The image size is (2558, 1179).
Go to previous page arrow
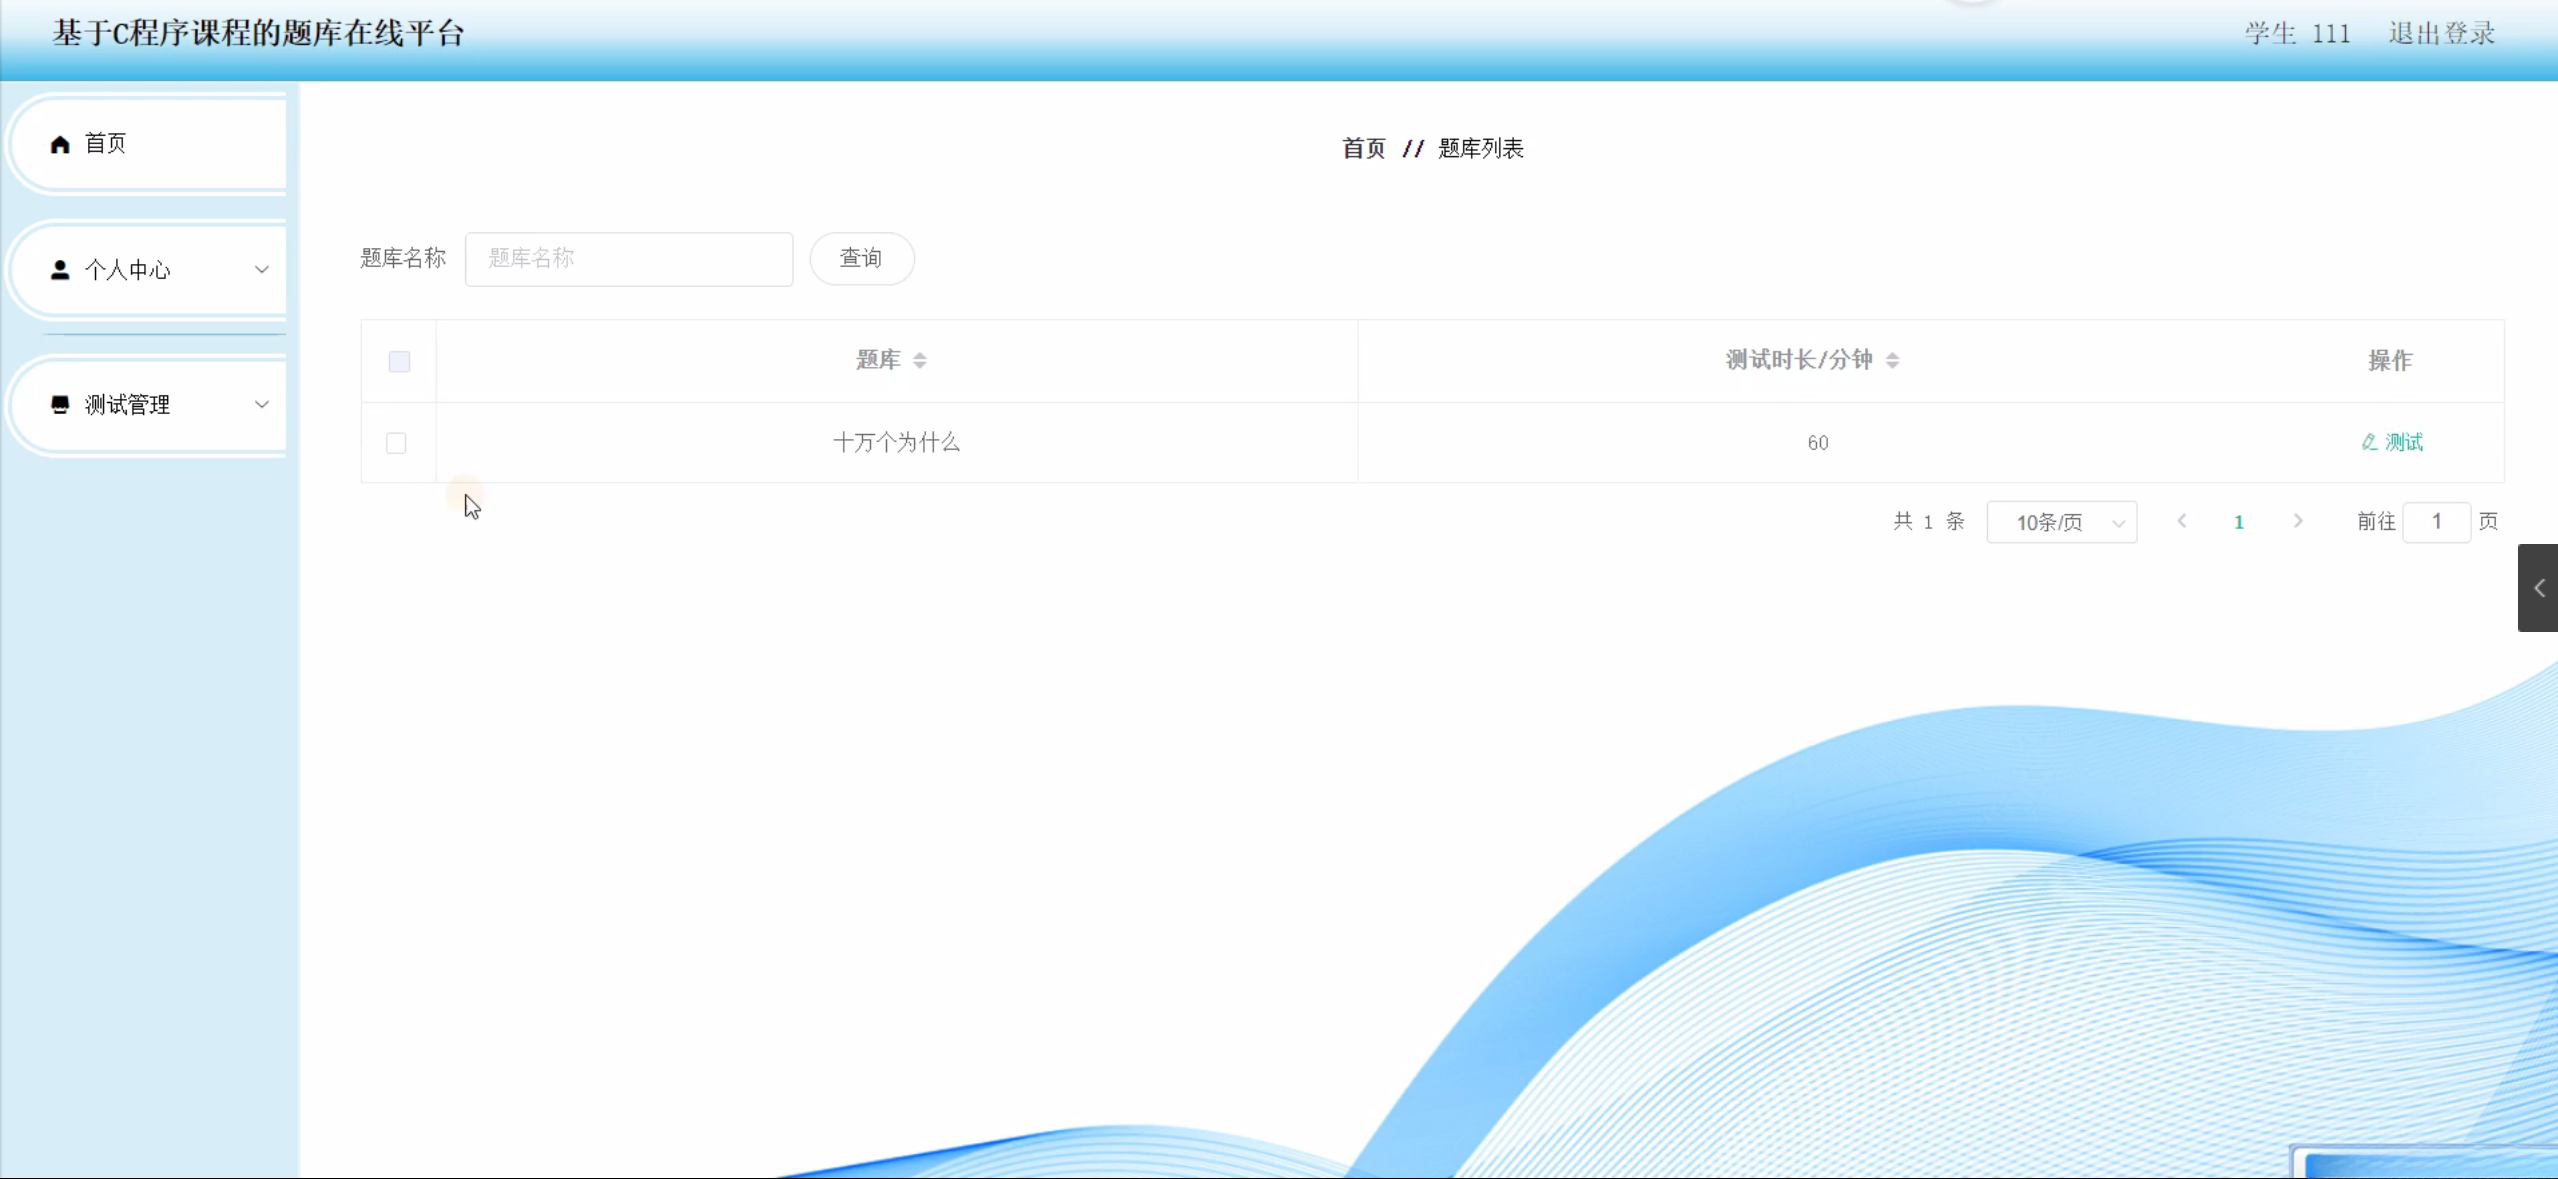[x=2182, y=521]
